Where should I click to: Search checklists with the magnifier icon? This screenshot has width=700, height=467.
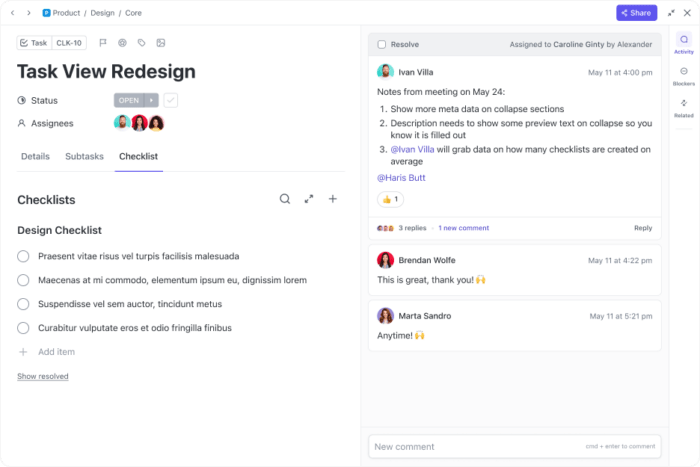(285, 199)
